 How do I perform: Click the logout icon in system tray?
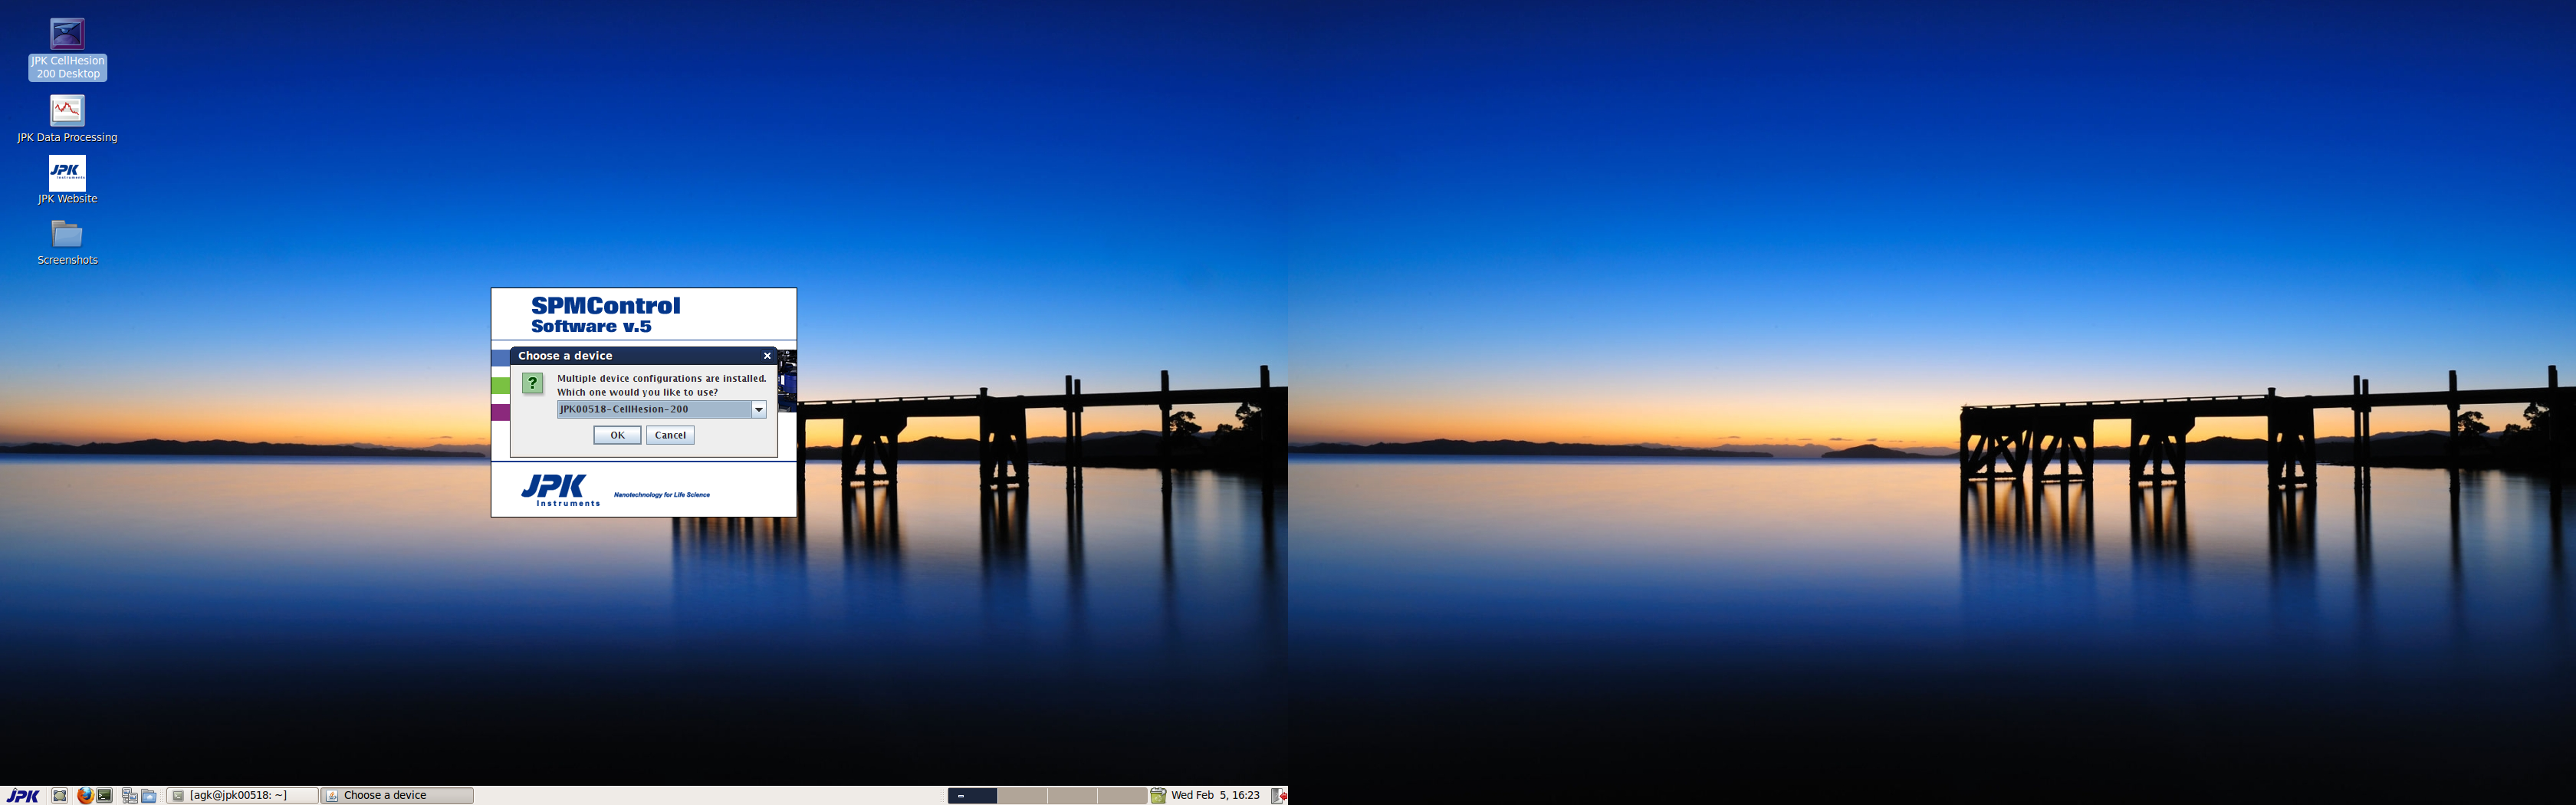(1278, 796)
